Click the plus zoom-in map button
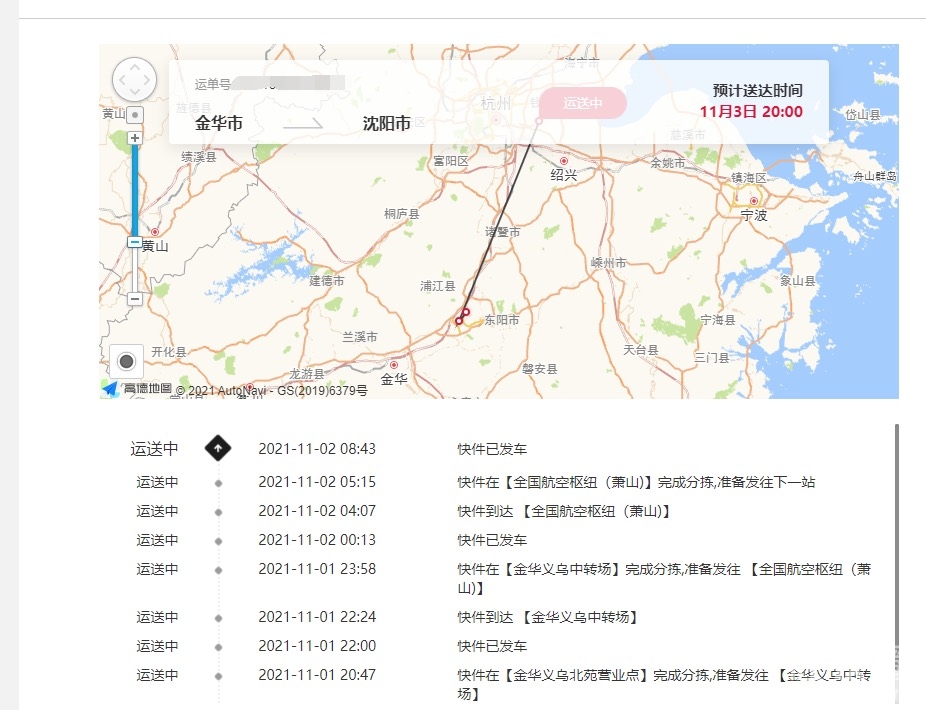 coord(135,138)
